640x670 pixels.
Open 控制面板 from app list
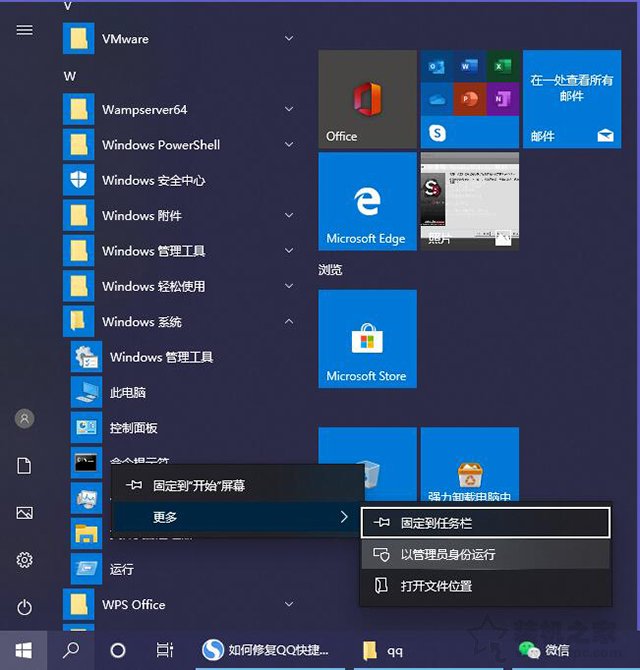[x=134, y=428]
